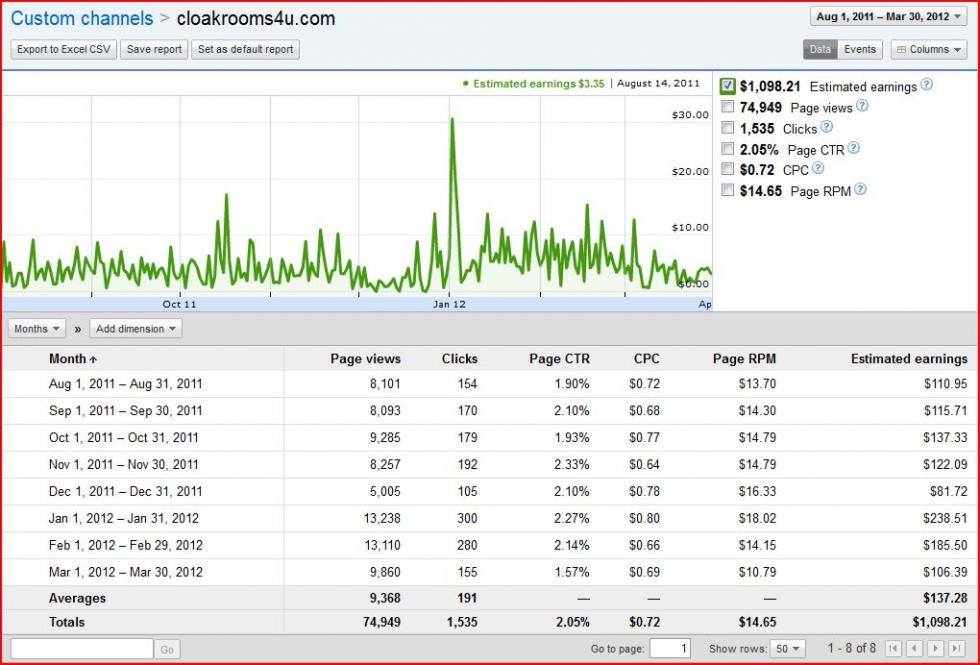This screenshot has height=665, width=980.
Task: Sort by Clicks column header
Action: point(459,359)
